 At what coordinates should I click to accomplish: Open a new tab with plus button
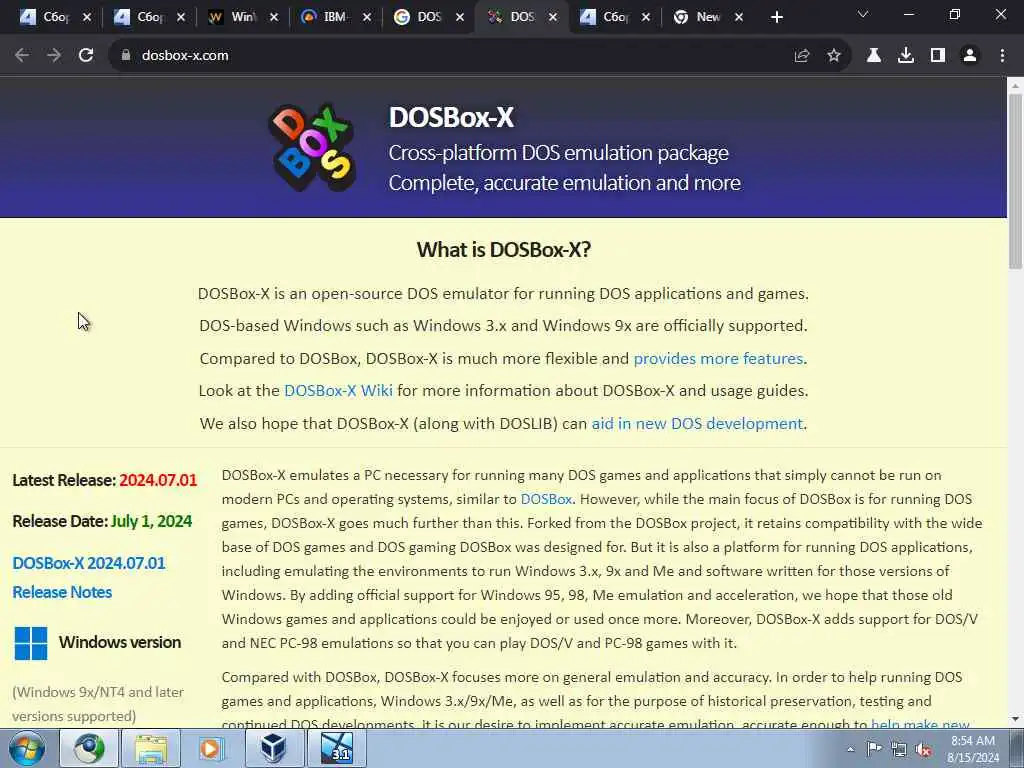click(776, 18)
